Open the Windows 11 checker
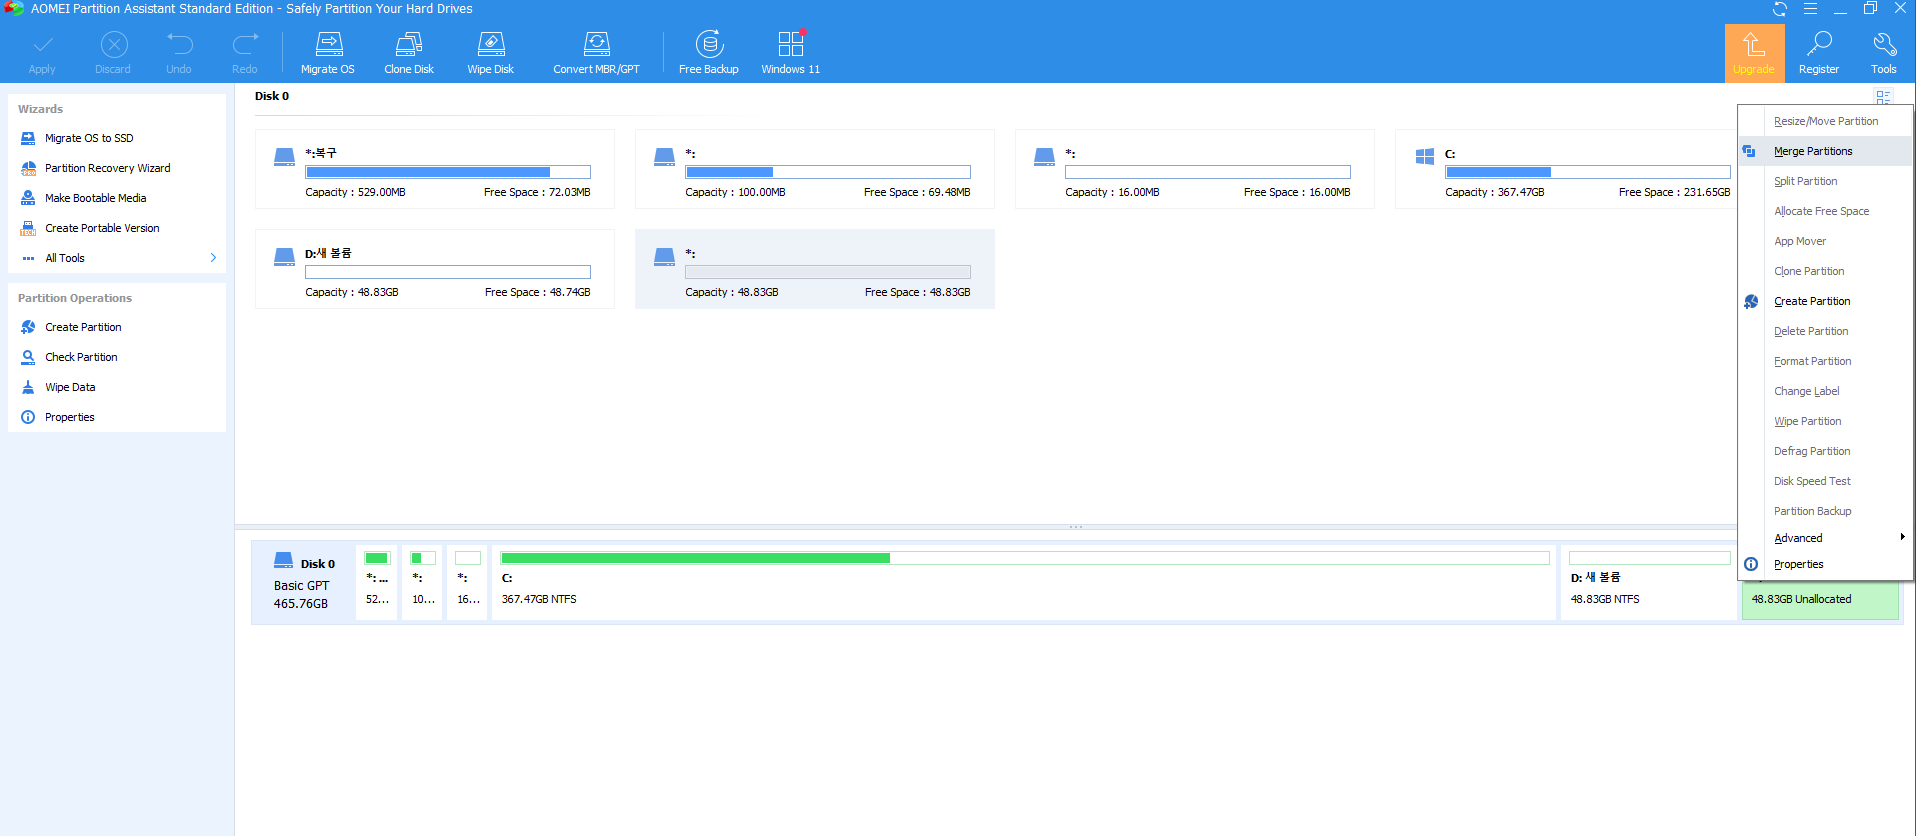Screen dimensions: 1916x836 (790, 53)
